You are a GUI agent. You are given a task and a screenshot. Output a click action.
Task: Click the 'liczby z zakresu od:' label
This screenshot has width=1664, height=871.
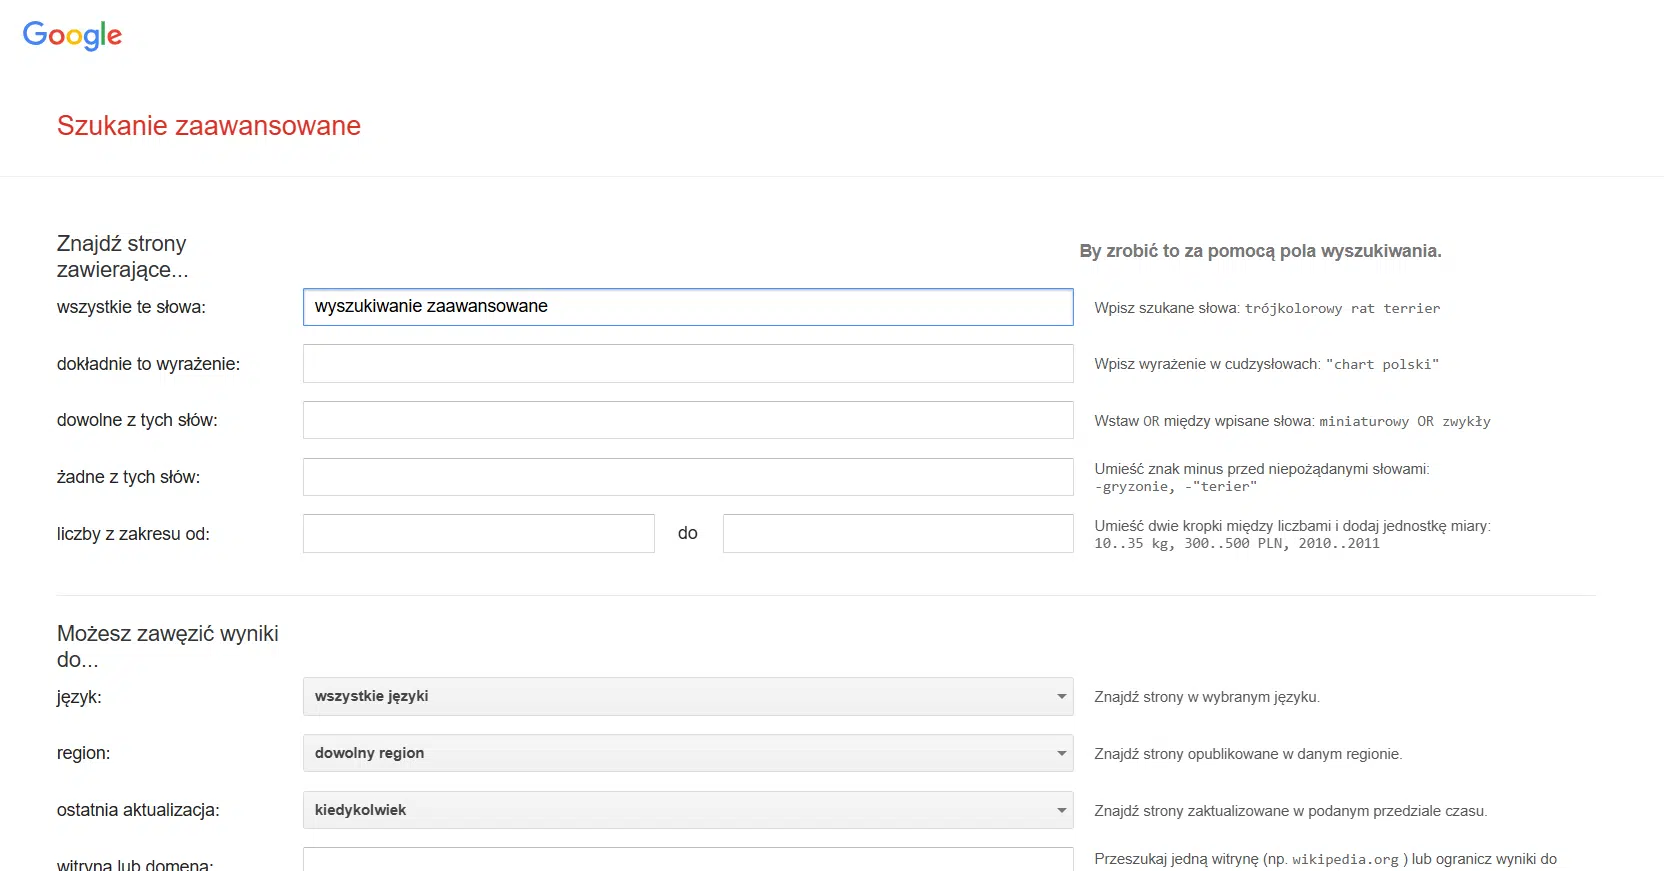[x=133, y=534]
